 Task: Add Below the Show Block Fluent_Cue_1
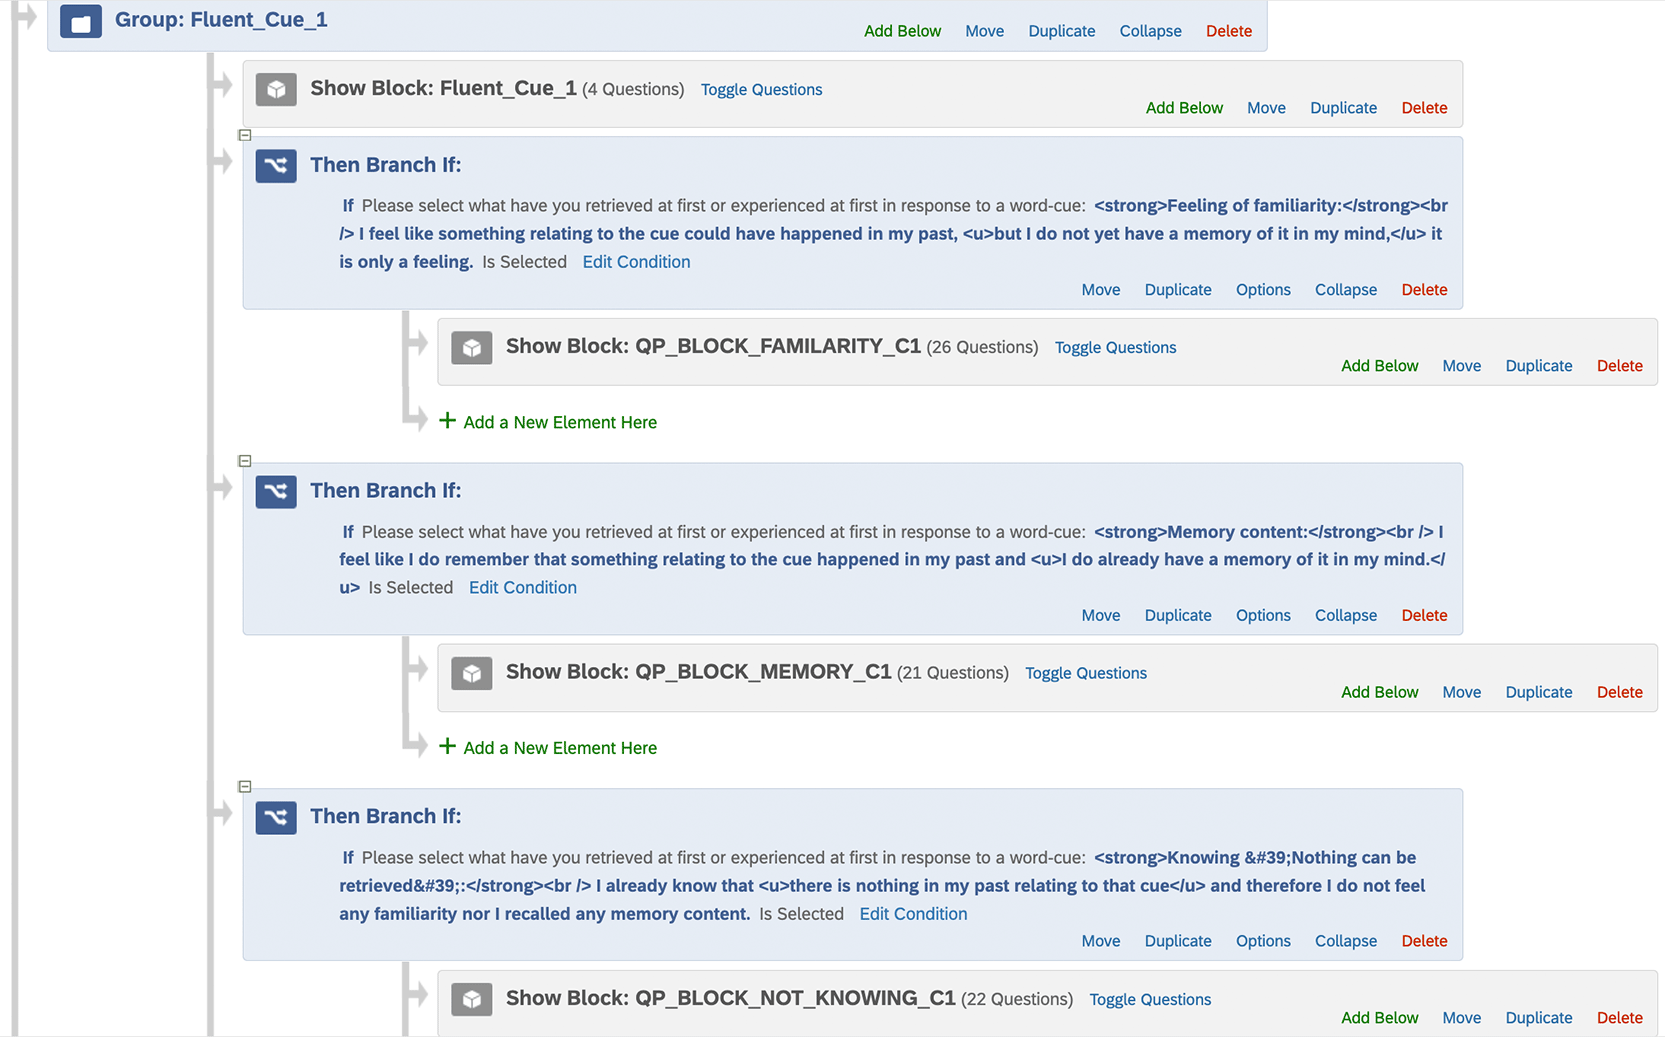pyautogui.click(x=1184, y=108)
